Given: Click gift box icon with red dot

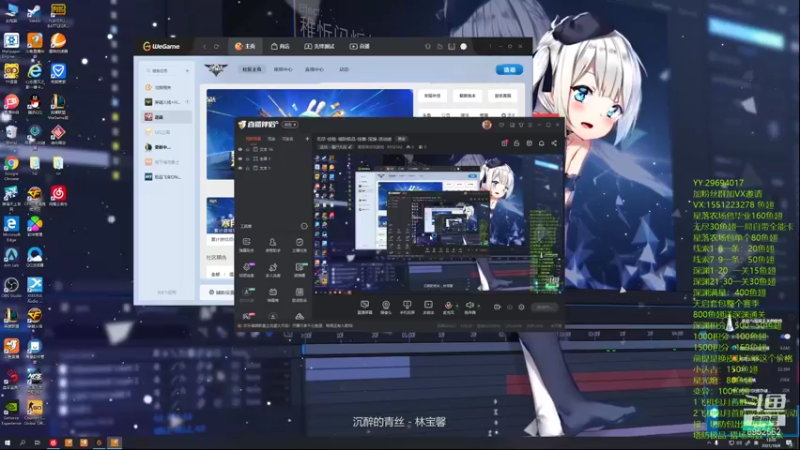Looking at the screenshot, I should 504,143.
